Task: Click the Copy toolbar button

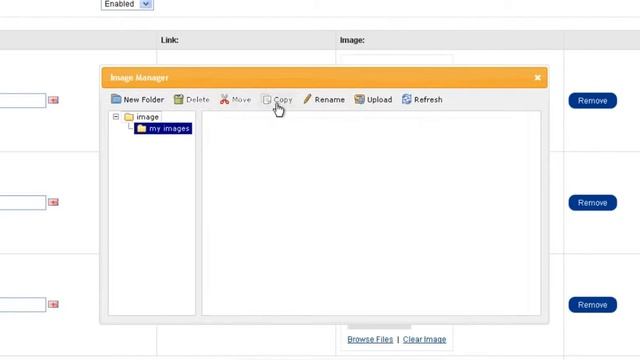Action: 278,100
